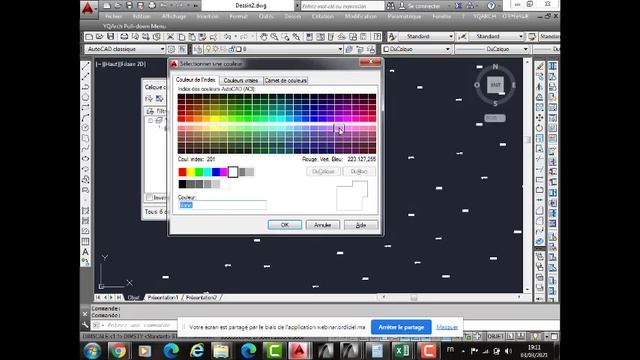Click the Pan hand tool icon
Viewport: 640px width, 360px height.
tap(264, 37)
